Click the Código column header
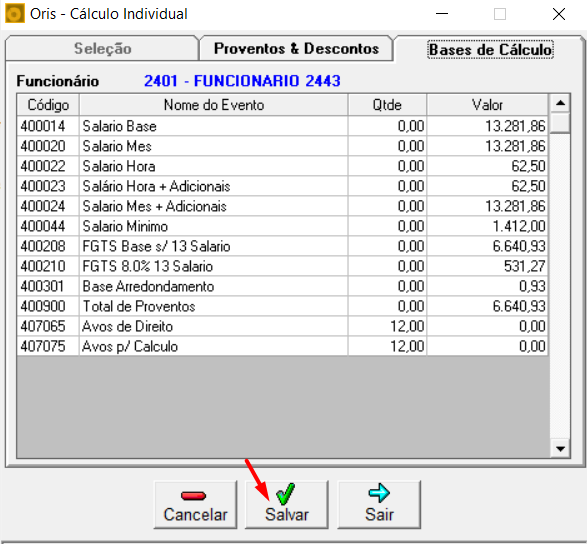The height and width of the screenshot is (544, 587). pyautogui.click(x=48, y=105)
